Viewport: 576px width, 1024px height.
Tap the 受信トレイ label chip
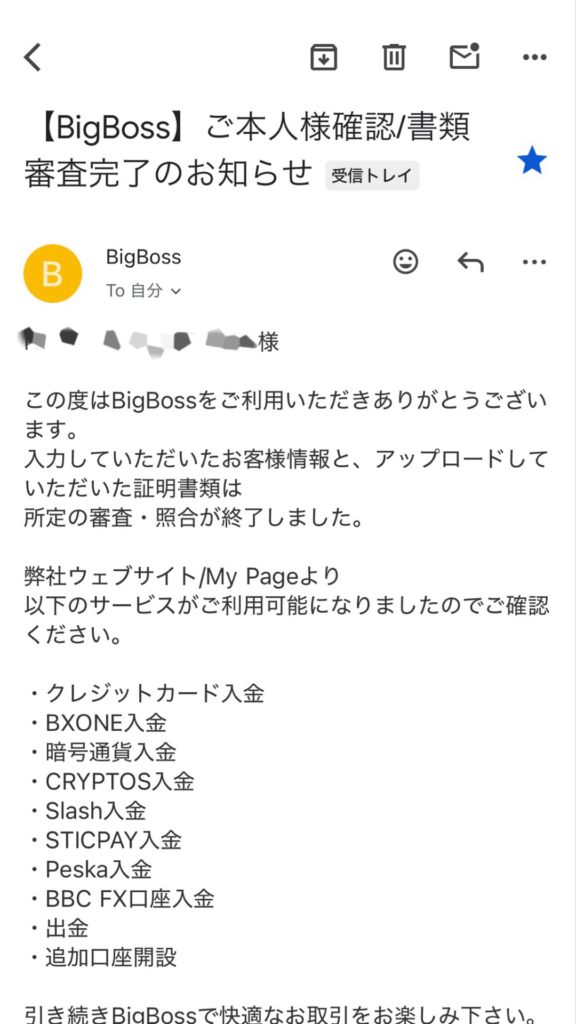372,175
